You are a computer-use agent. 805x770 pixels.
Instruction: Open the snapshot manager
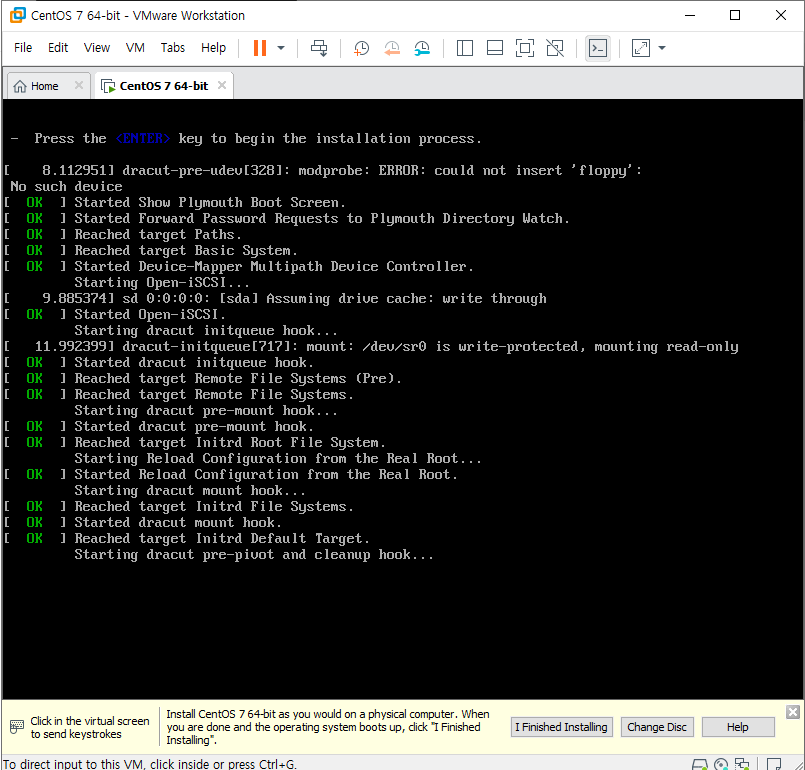click(422, 48)
